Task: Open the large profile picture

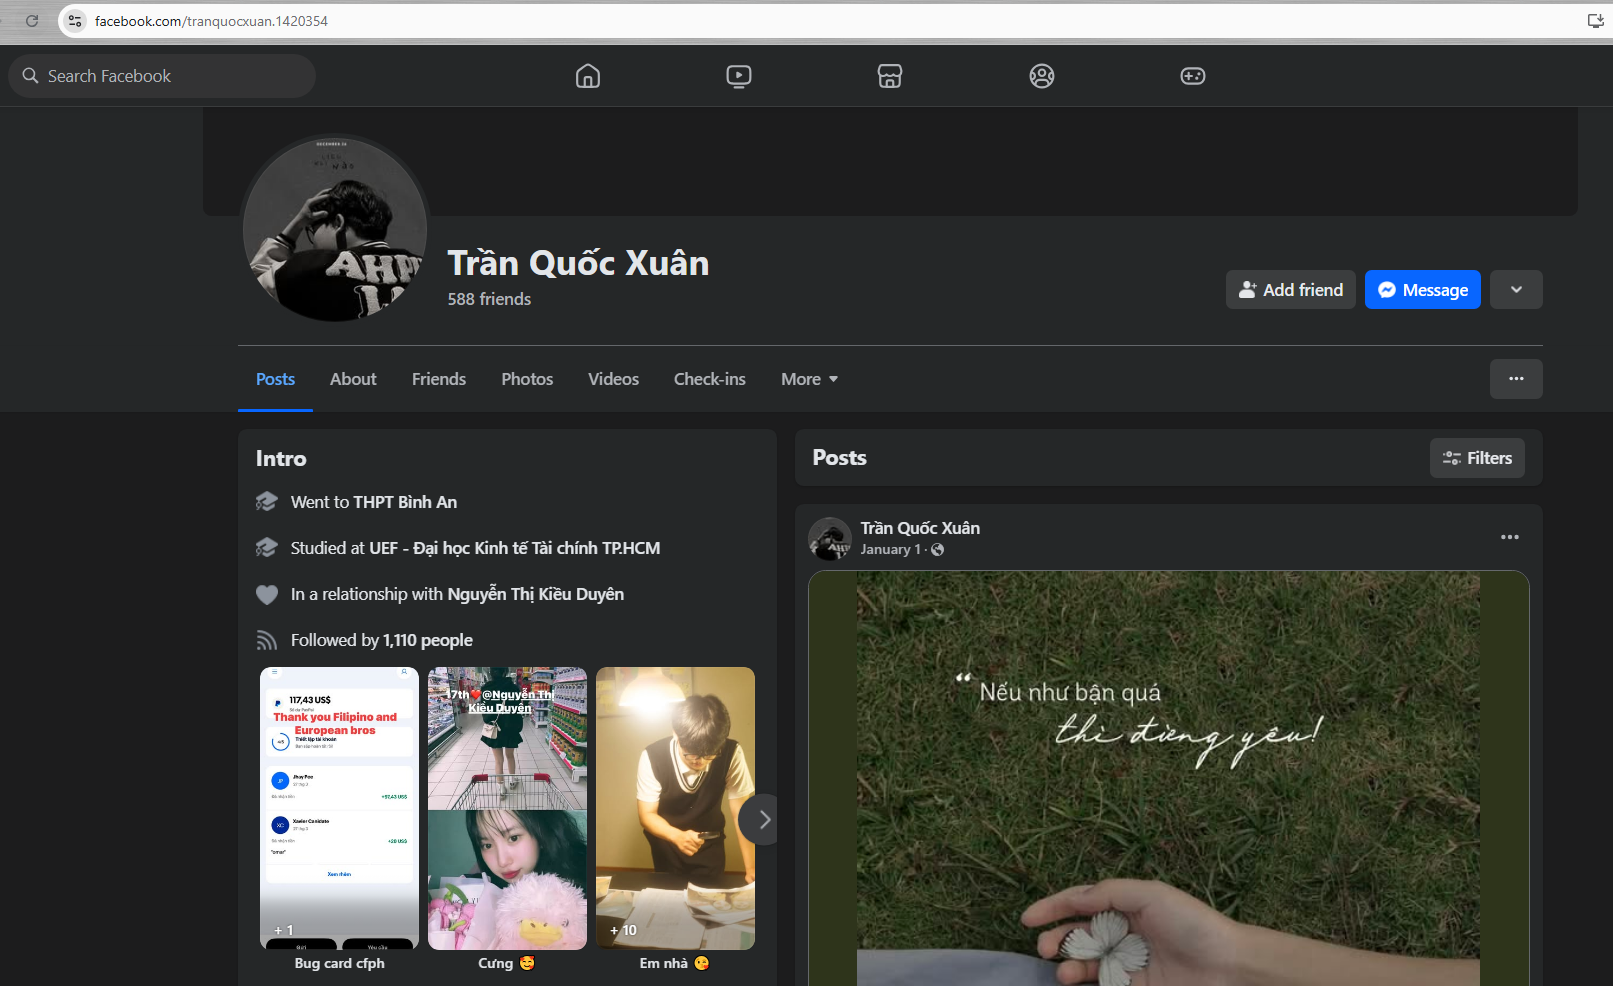Action: (x=335, y=229)
